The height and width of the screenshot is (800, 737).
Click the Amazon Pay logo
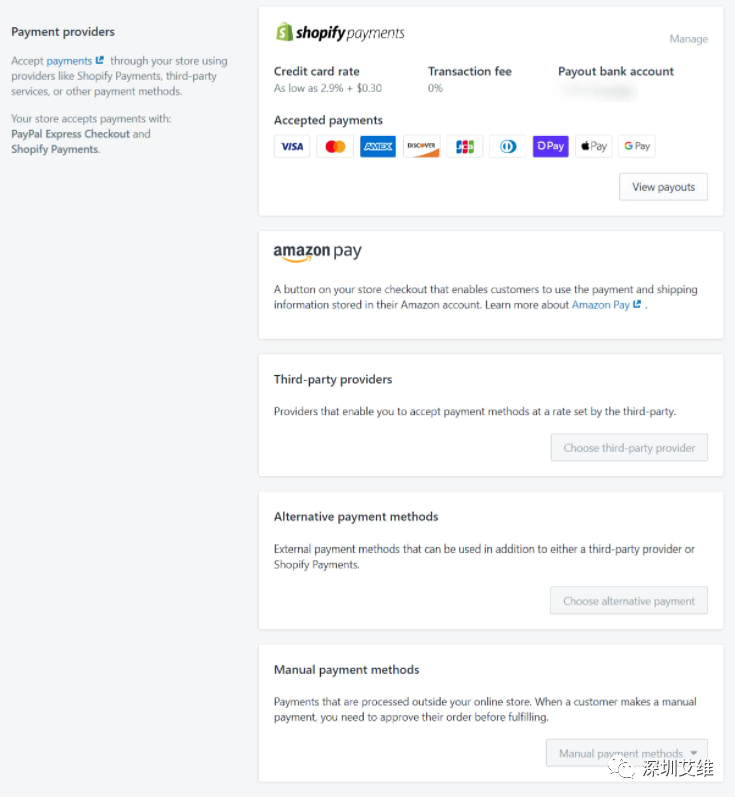click(318, 254)
